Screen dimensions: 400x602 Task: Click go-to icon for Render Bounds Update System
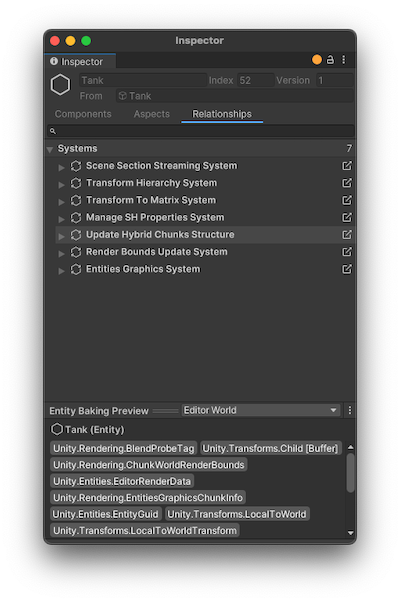coord(347,251)
